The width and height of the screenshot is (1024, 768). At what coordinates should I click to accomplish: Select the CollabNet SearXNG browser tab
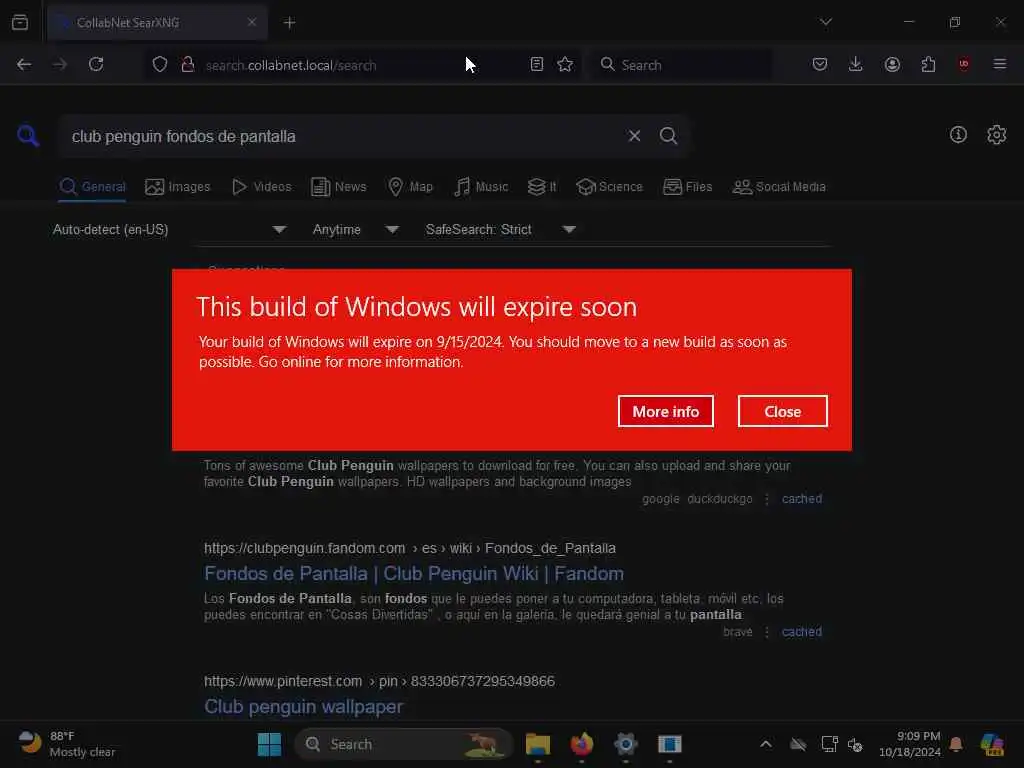coord(157,22)
